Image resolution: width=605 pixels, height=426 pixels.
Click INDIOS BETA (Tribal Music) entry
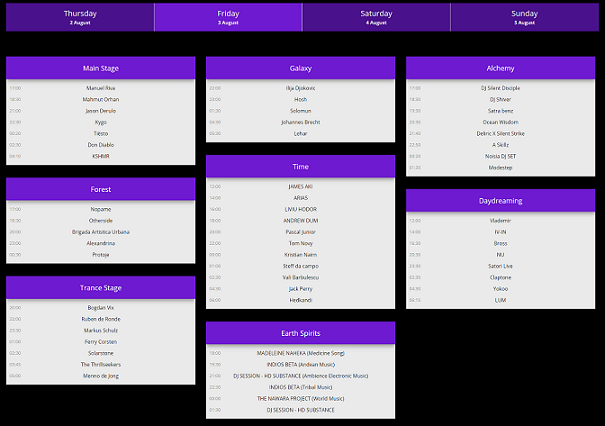[x=301, y=387]
